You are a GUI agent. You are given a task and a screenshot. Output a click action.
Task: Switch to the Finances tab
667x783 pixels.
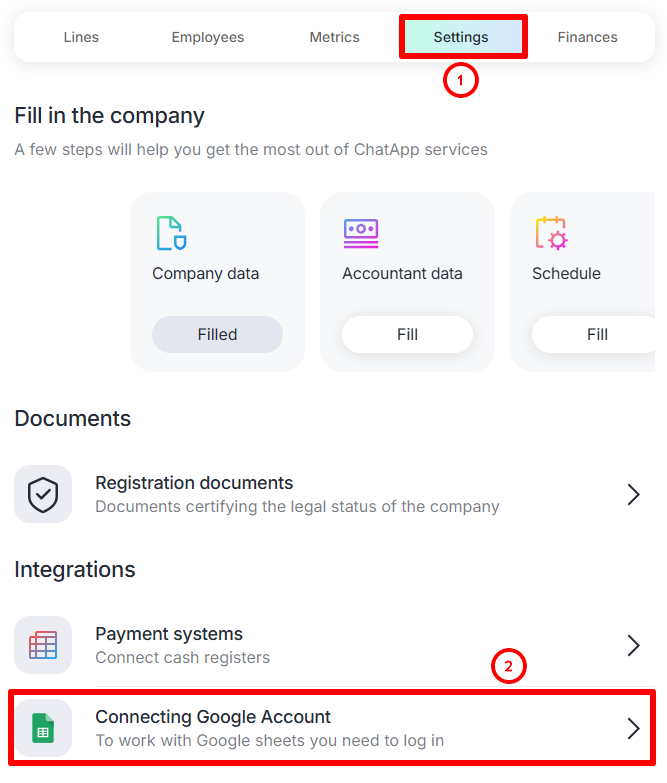[588, 37]
